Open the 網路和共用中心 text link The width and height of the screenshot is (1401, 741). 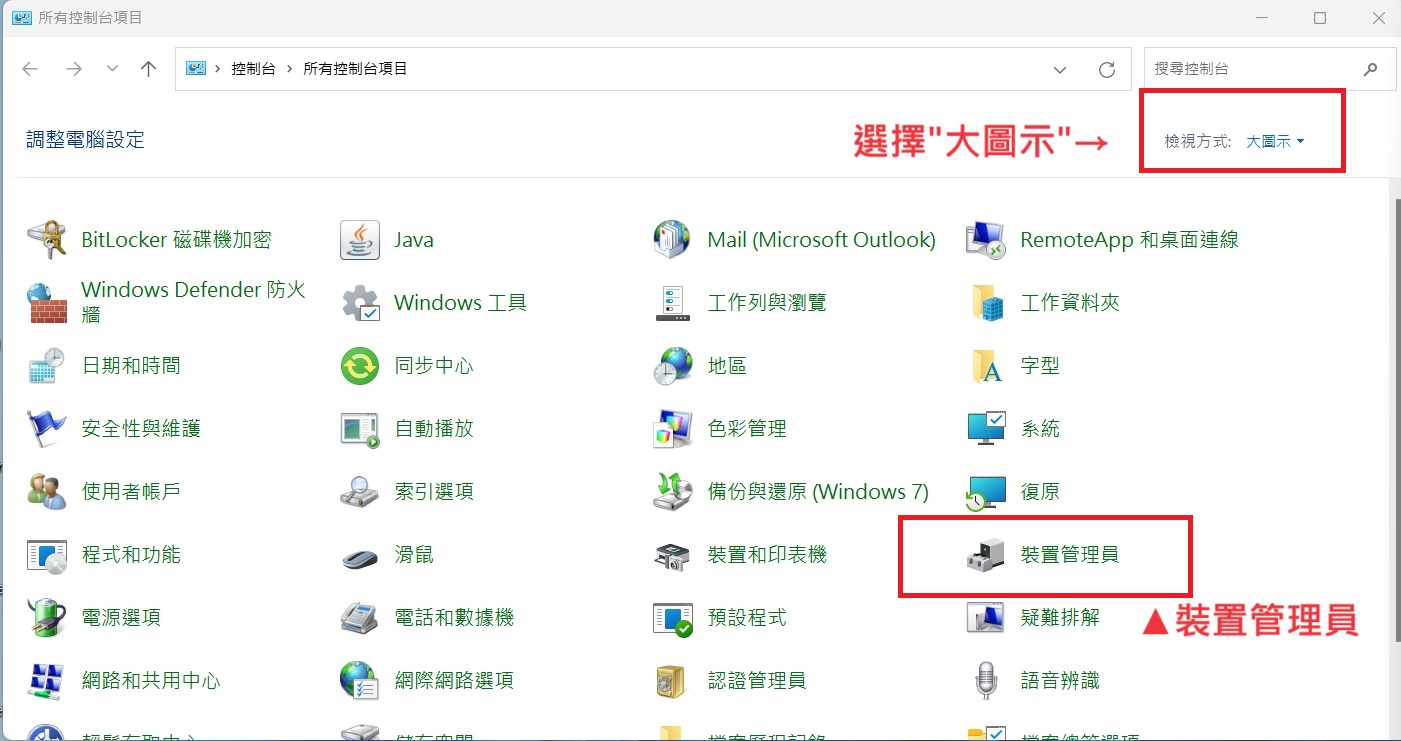151,681
